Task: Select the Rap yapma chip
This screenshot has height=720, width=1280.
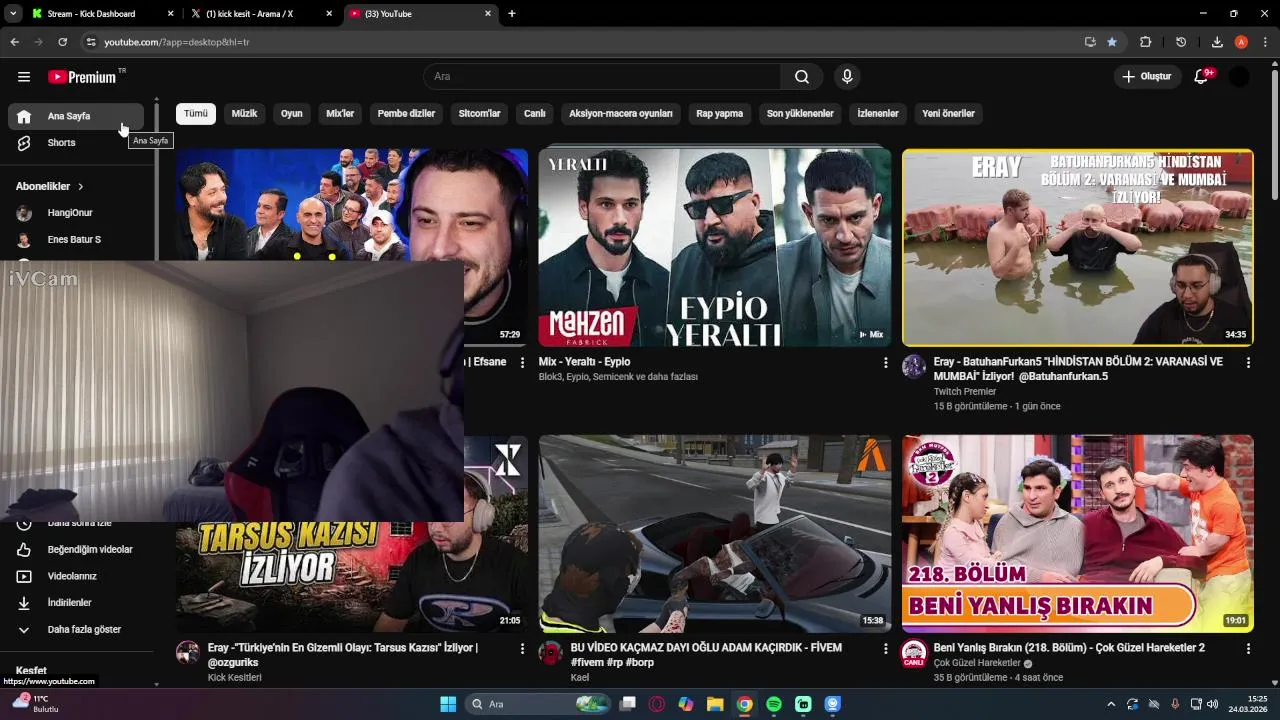Action: [x=720, y=114]
